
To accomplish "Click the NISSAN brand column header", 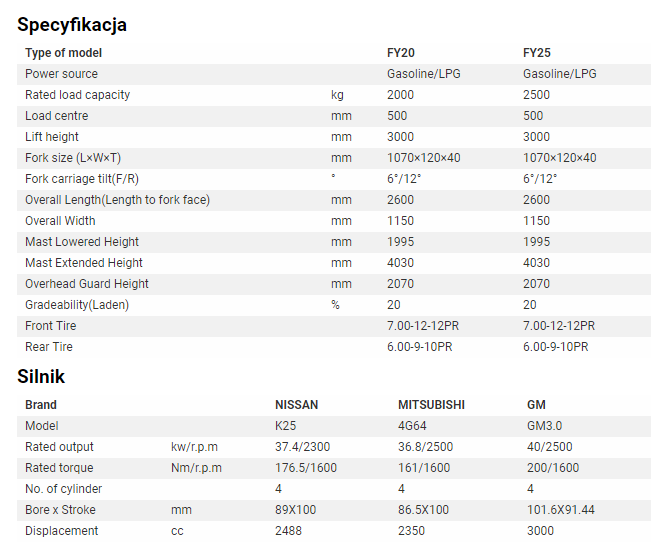I will (x=296, y=405).
